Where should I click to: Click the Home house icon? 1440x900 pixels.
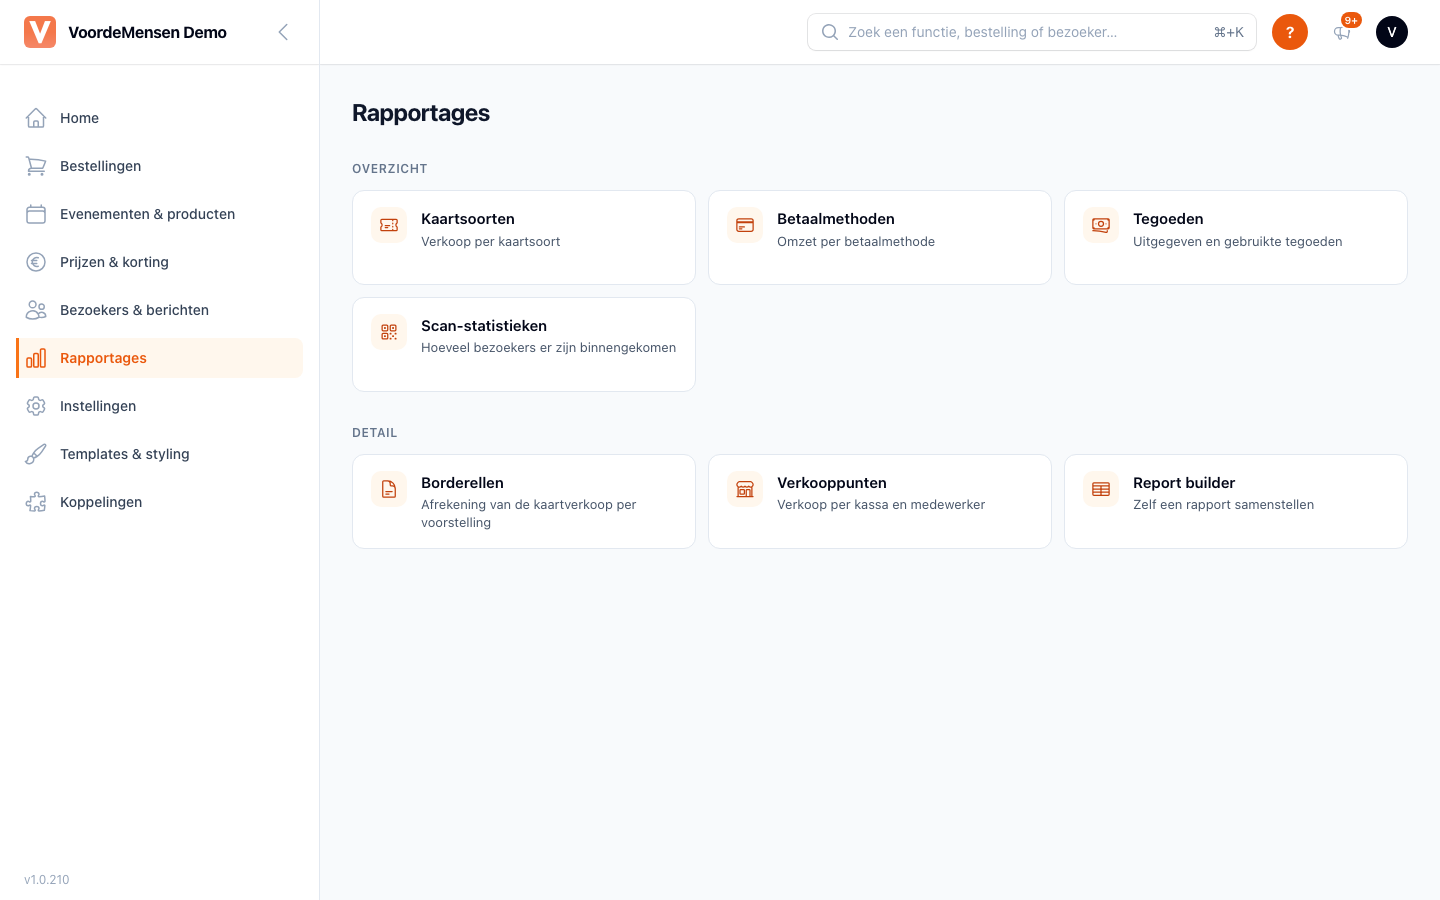[x=36, y=118]
